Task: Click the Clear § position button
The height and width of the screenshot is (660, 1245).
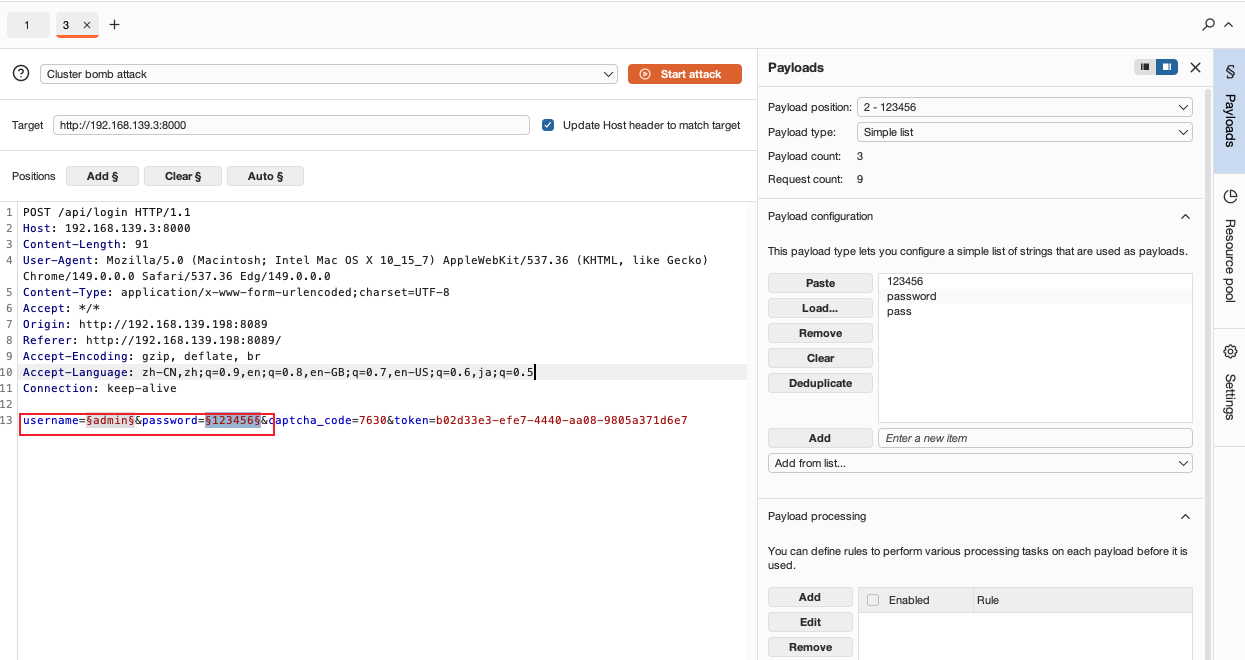Action: (183, 176)
